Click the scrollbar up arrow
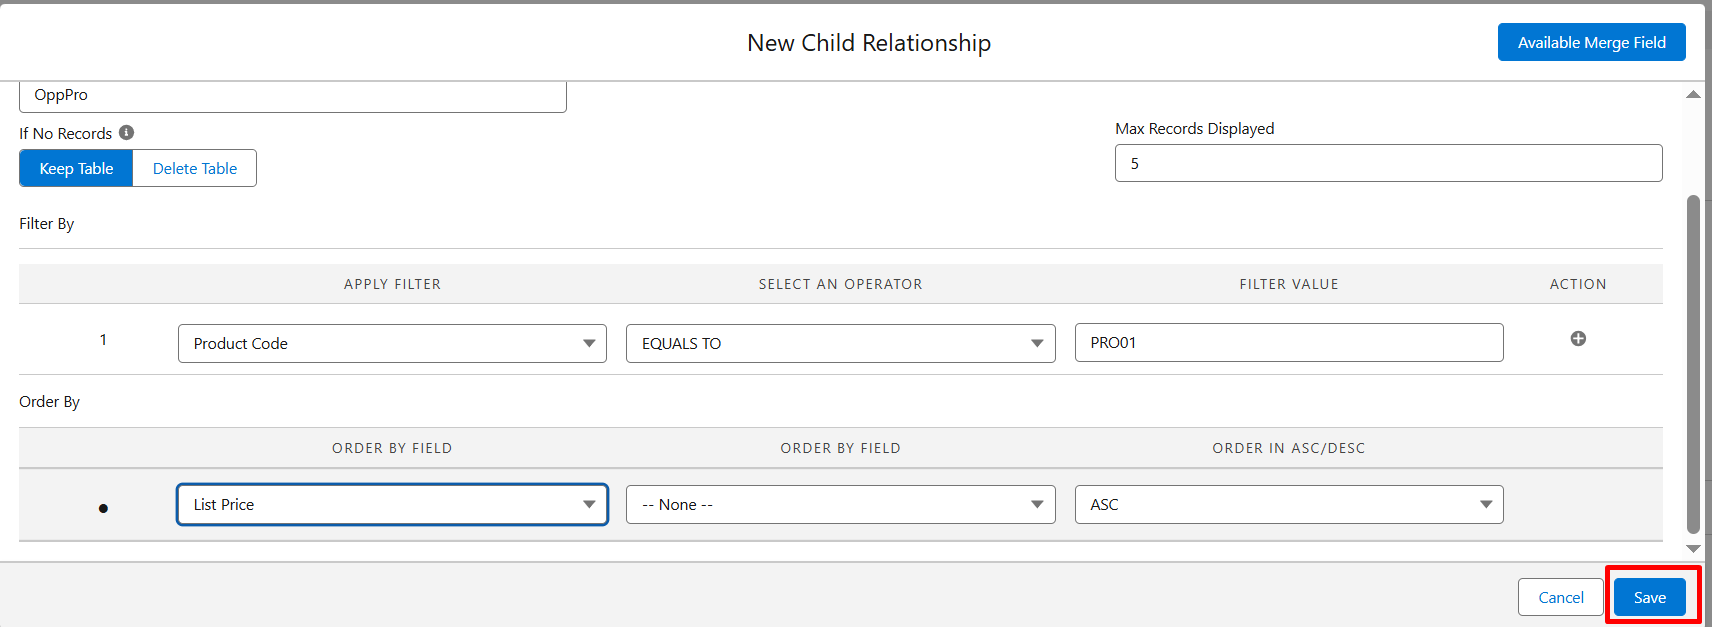1712x627 pixels. 1692,95
